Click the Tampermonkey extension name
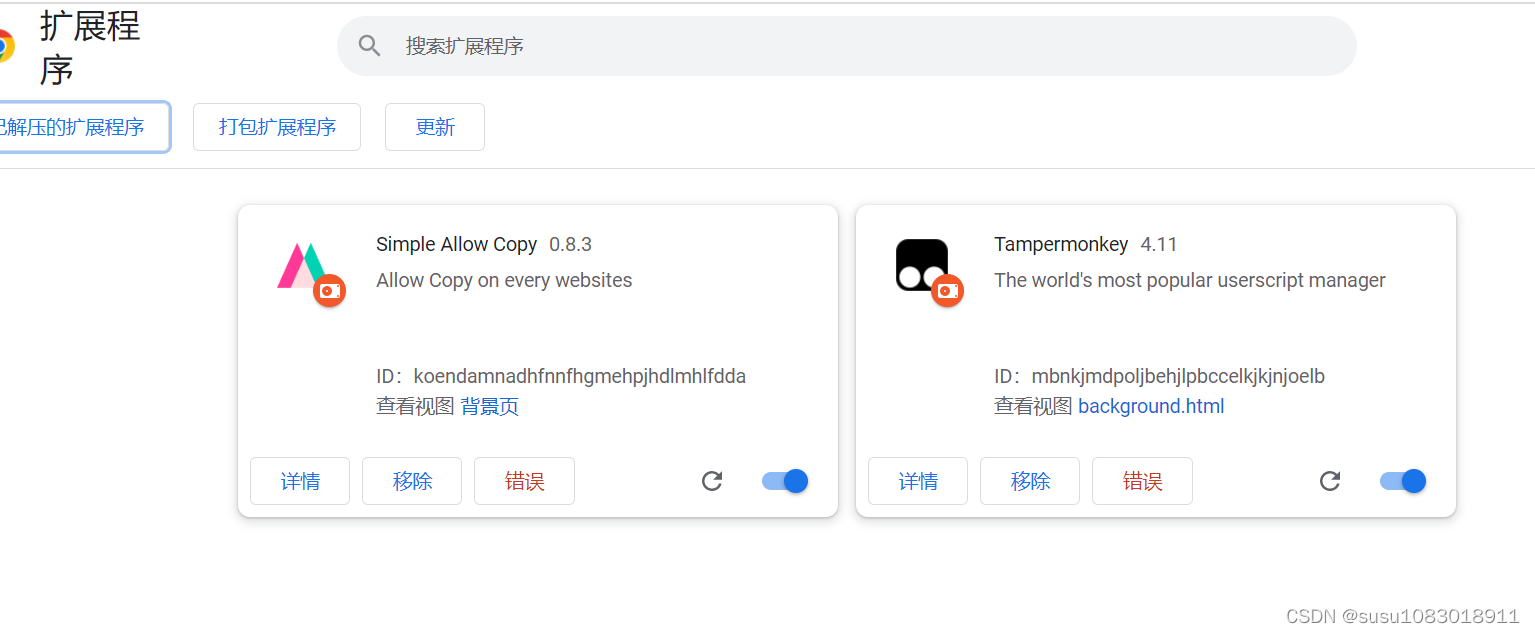The image size is (1535, 633). click(1061, 244)
